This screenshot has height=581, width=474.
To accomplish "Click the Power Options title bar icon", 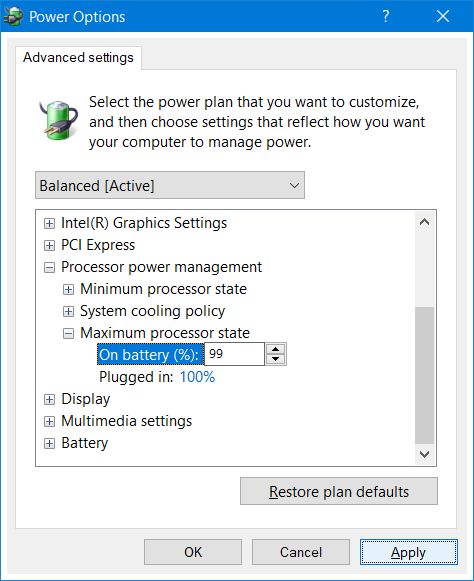I will point(14,16).
